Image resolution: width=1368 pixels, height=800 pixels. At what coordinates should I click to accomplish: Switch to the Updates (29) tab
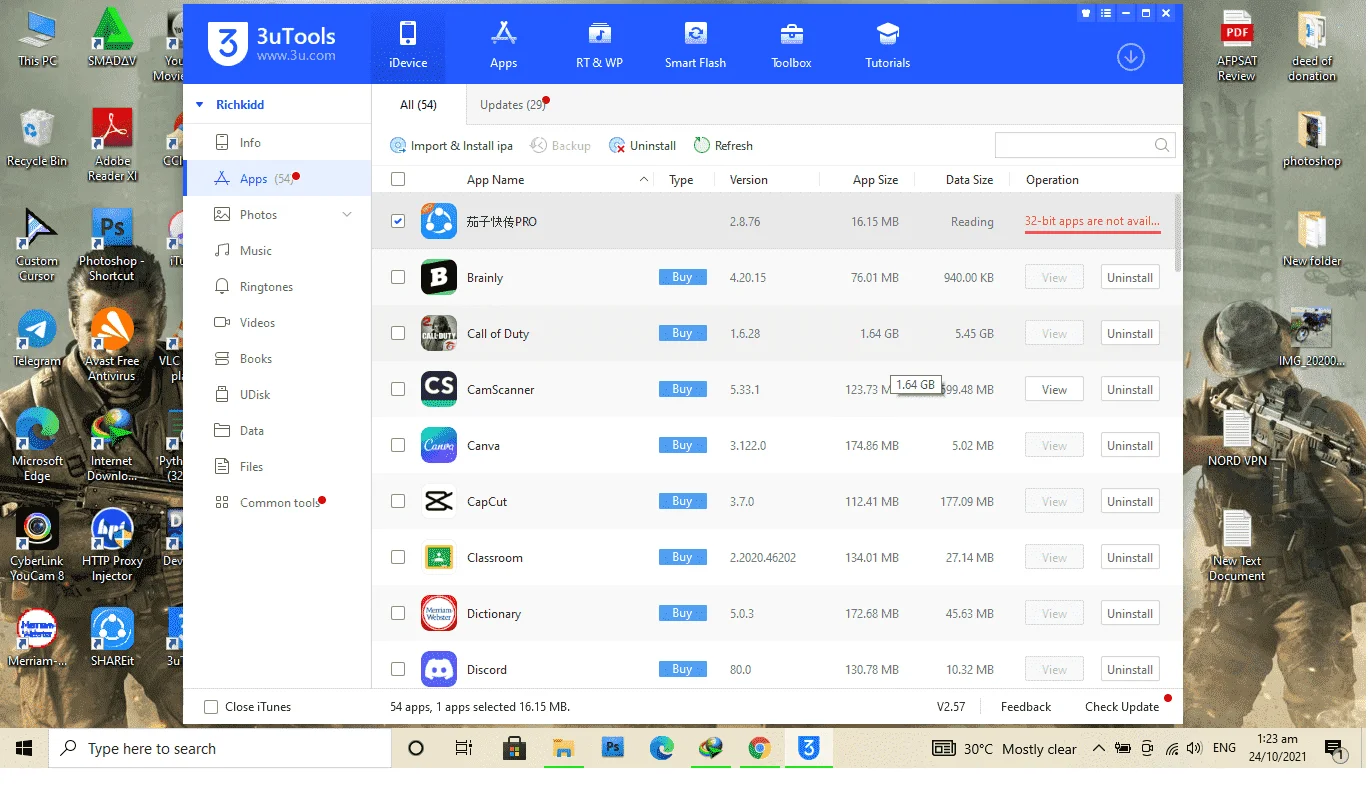click(x=513, y=104)
